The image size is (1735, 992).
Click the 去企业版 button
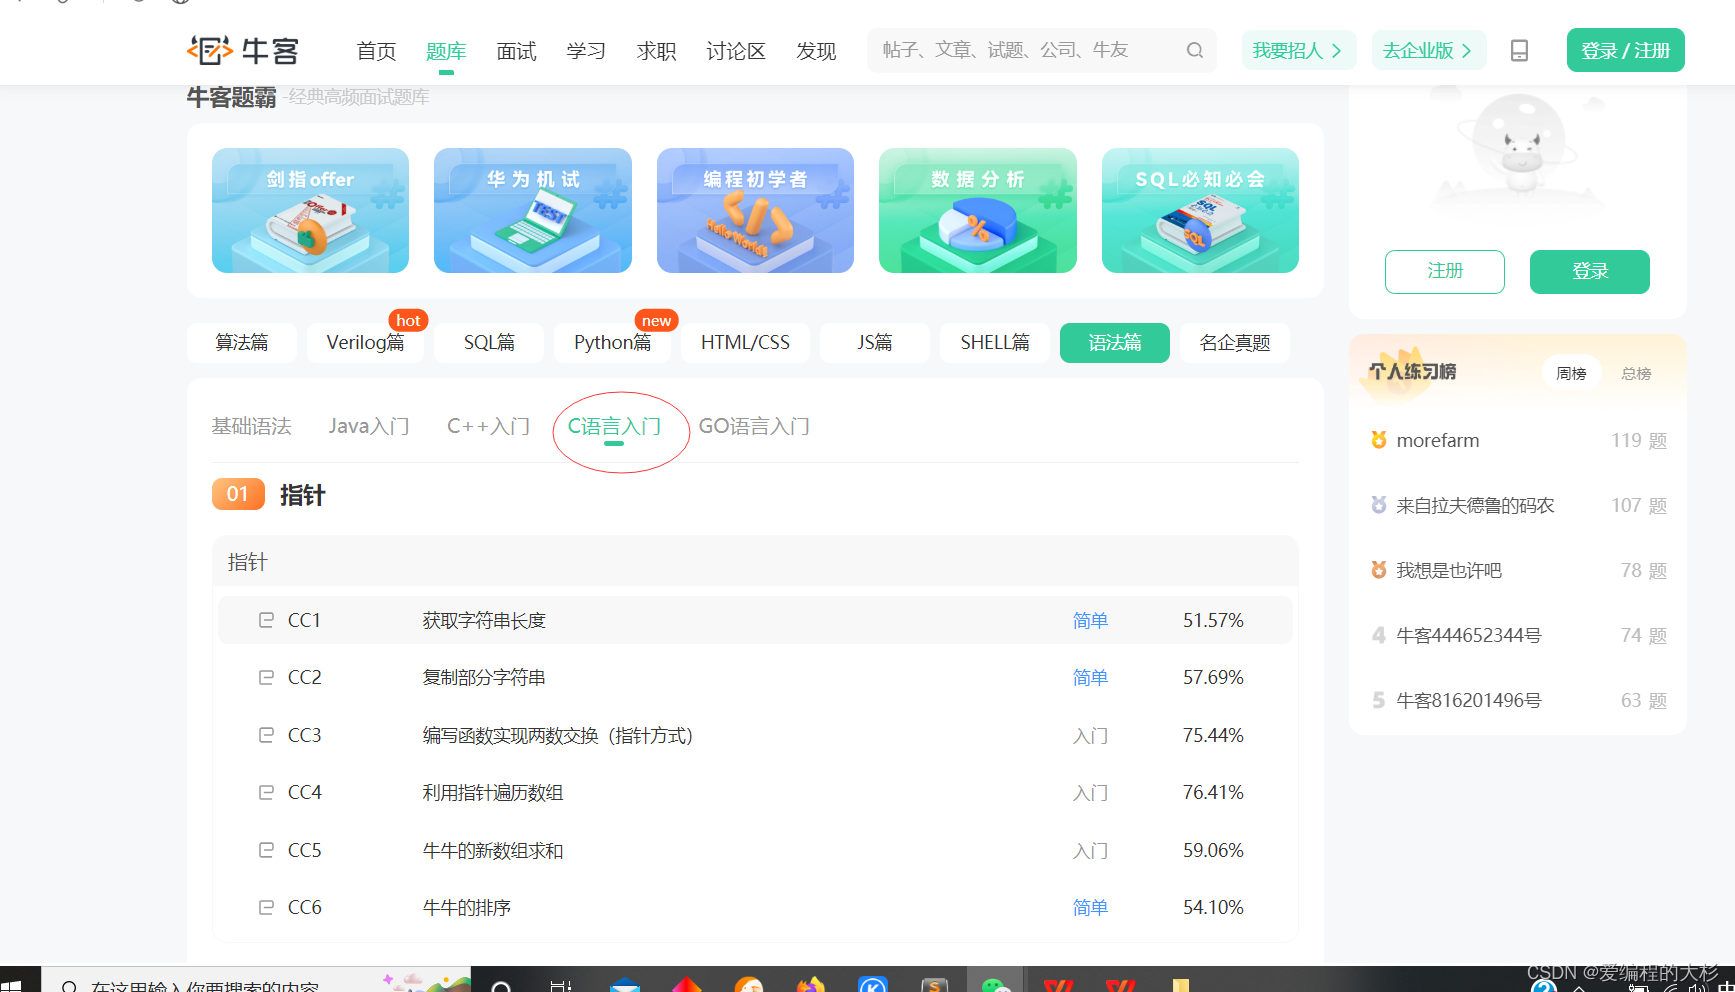[1429, 50]
